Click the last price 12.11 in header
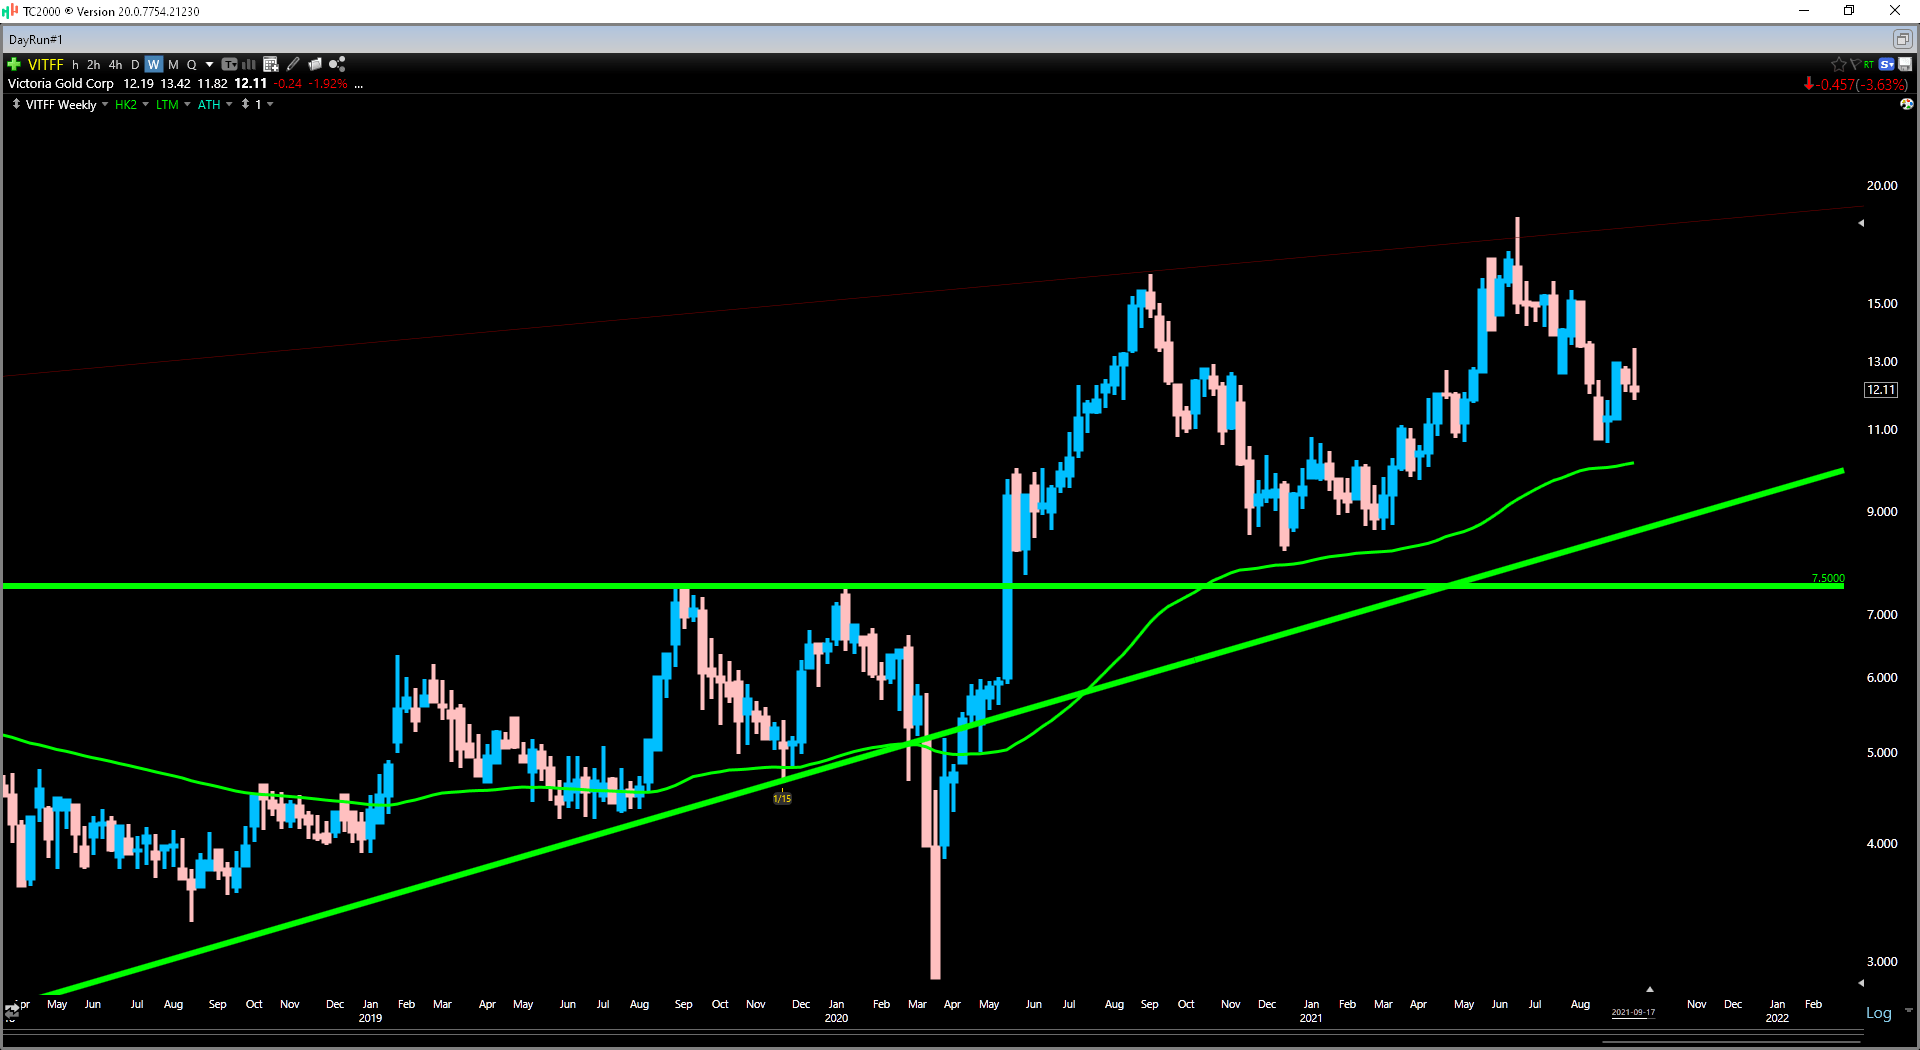 click(251, 84)
